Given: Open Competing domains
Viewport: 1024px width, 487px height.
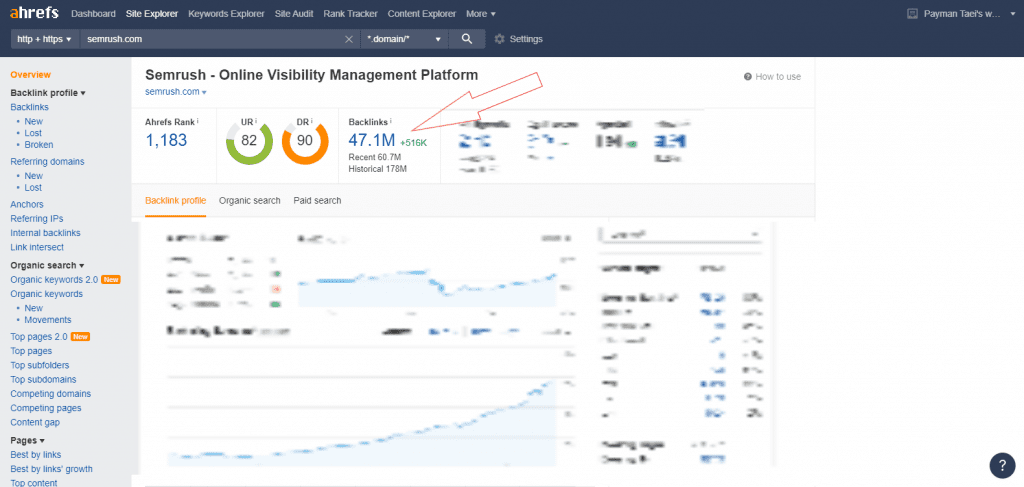Looking at the screenshot, I should pyautogui.click(x=50, y=394).
